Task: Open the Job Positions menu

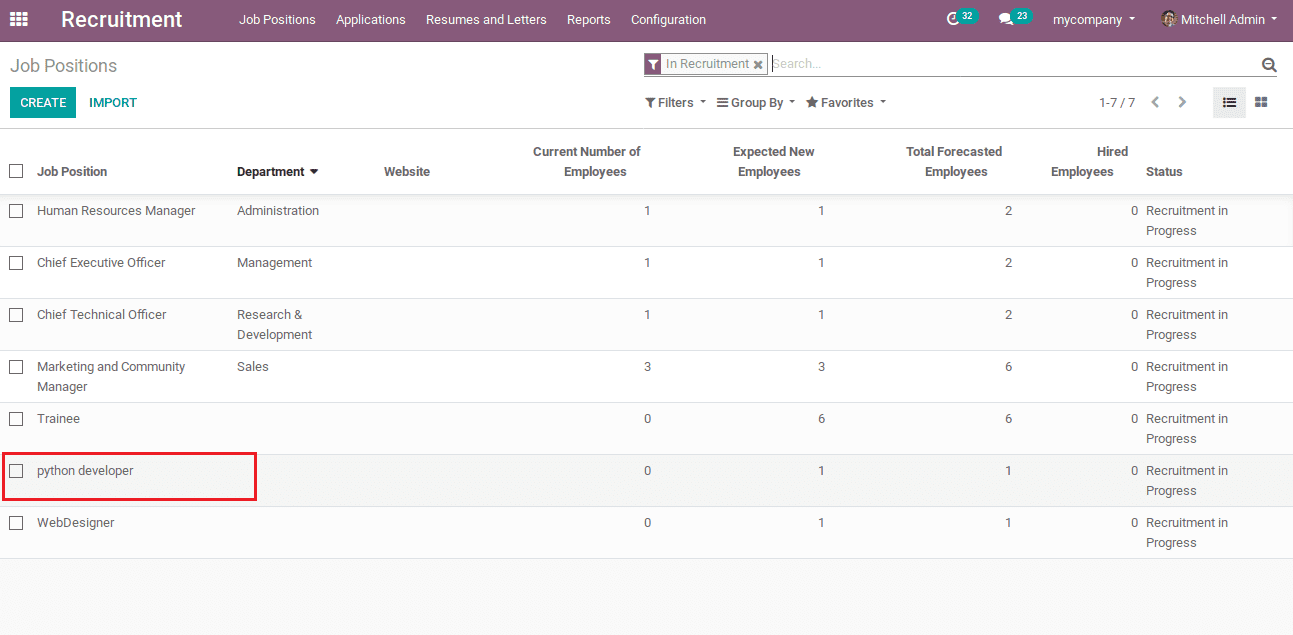Action: [277, 20]
